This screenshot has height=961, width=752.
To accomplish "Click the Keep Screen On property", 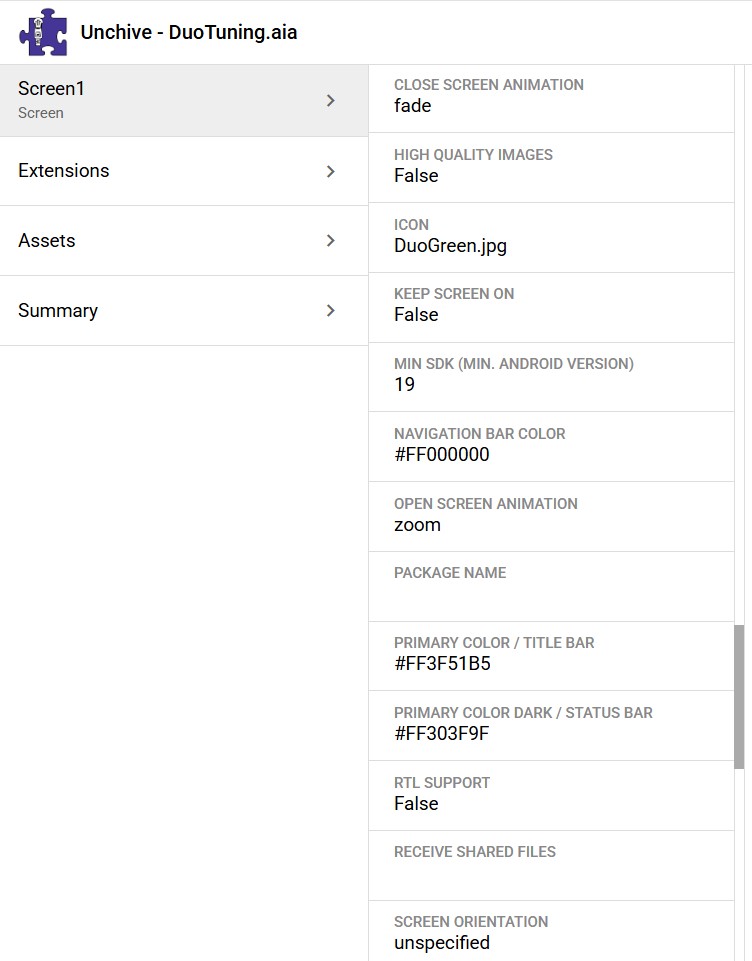I will [x=550, y=305].
